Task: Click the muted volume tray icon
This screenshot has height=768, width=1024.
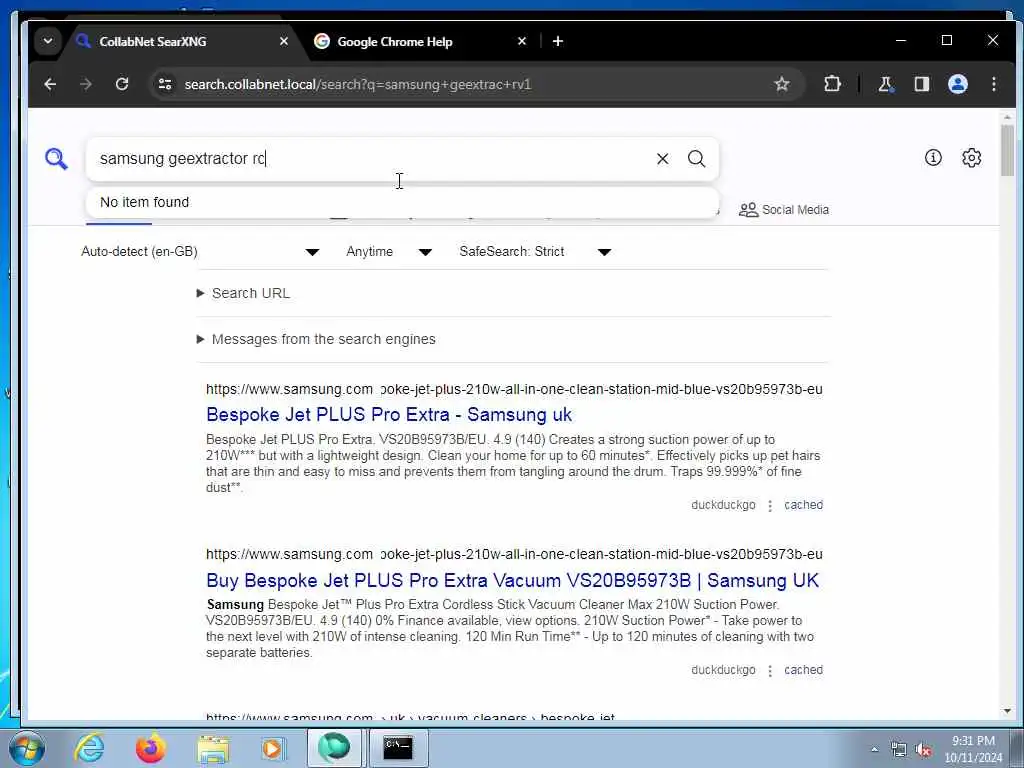Action: (x=923, y=750)
